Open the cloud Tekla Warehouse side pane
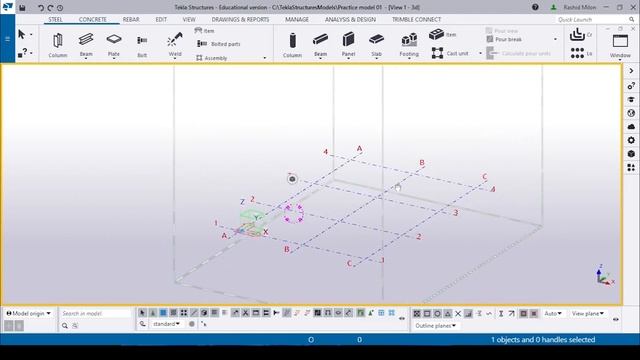 631,127
